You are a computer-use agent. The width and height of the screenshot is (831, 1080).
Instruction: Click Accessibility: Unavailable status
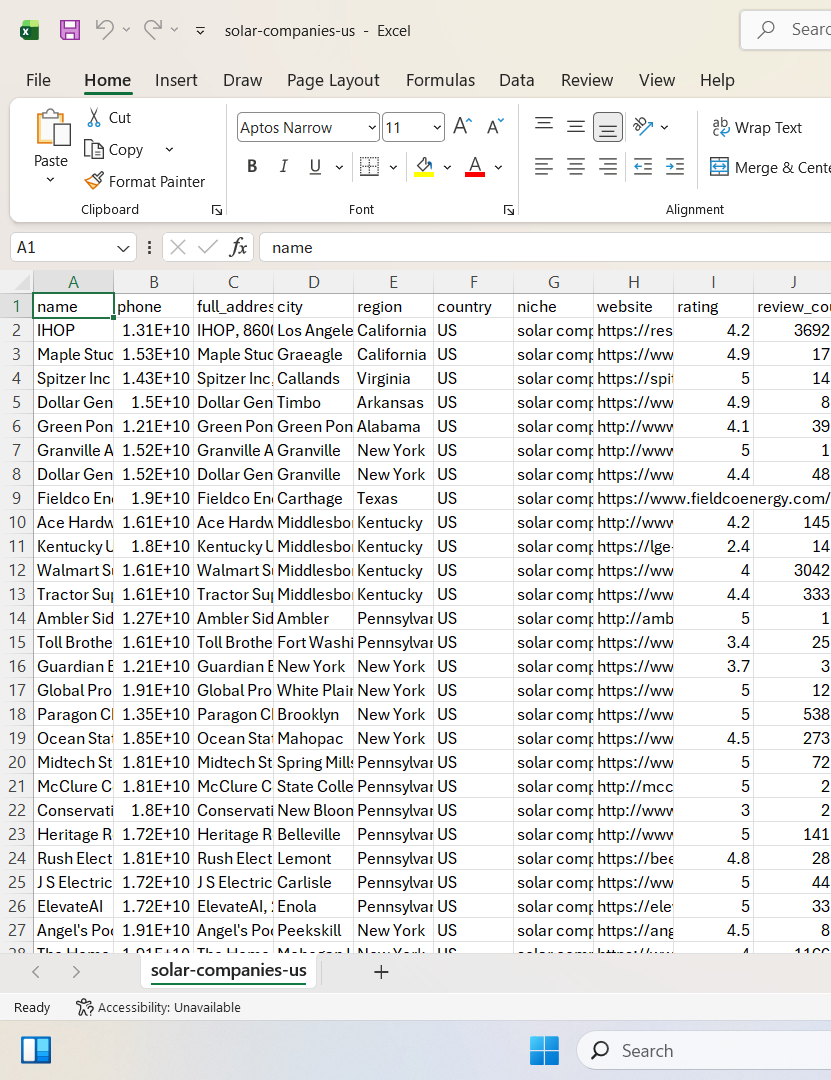click(x=158, y=1008)
